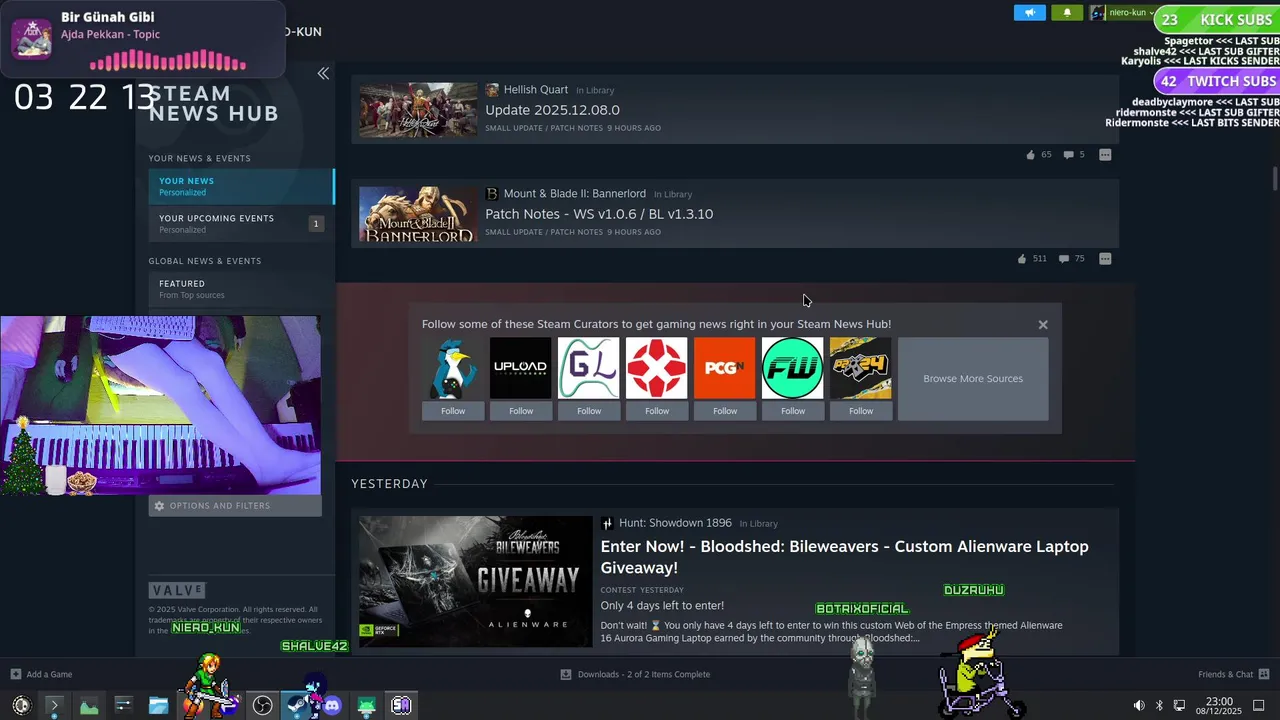The width and height of the screenshot is (1280, 720).
Task: Click Hellish Quart game name
Action: 535,90
